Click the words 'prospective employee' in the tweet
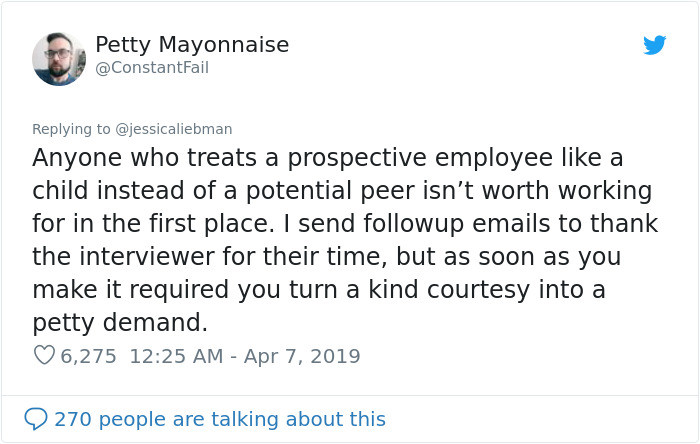Screen dimensions: 700x444 click(420, 158)
